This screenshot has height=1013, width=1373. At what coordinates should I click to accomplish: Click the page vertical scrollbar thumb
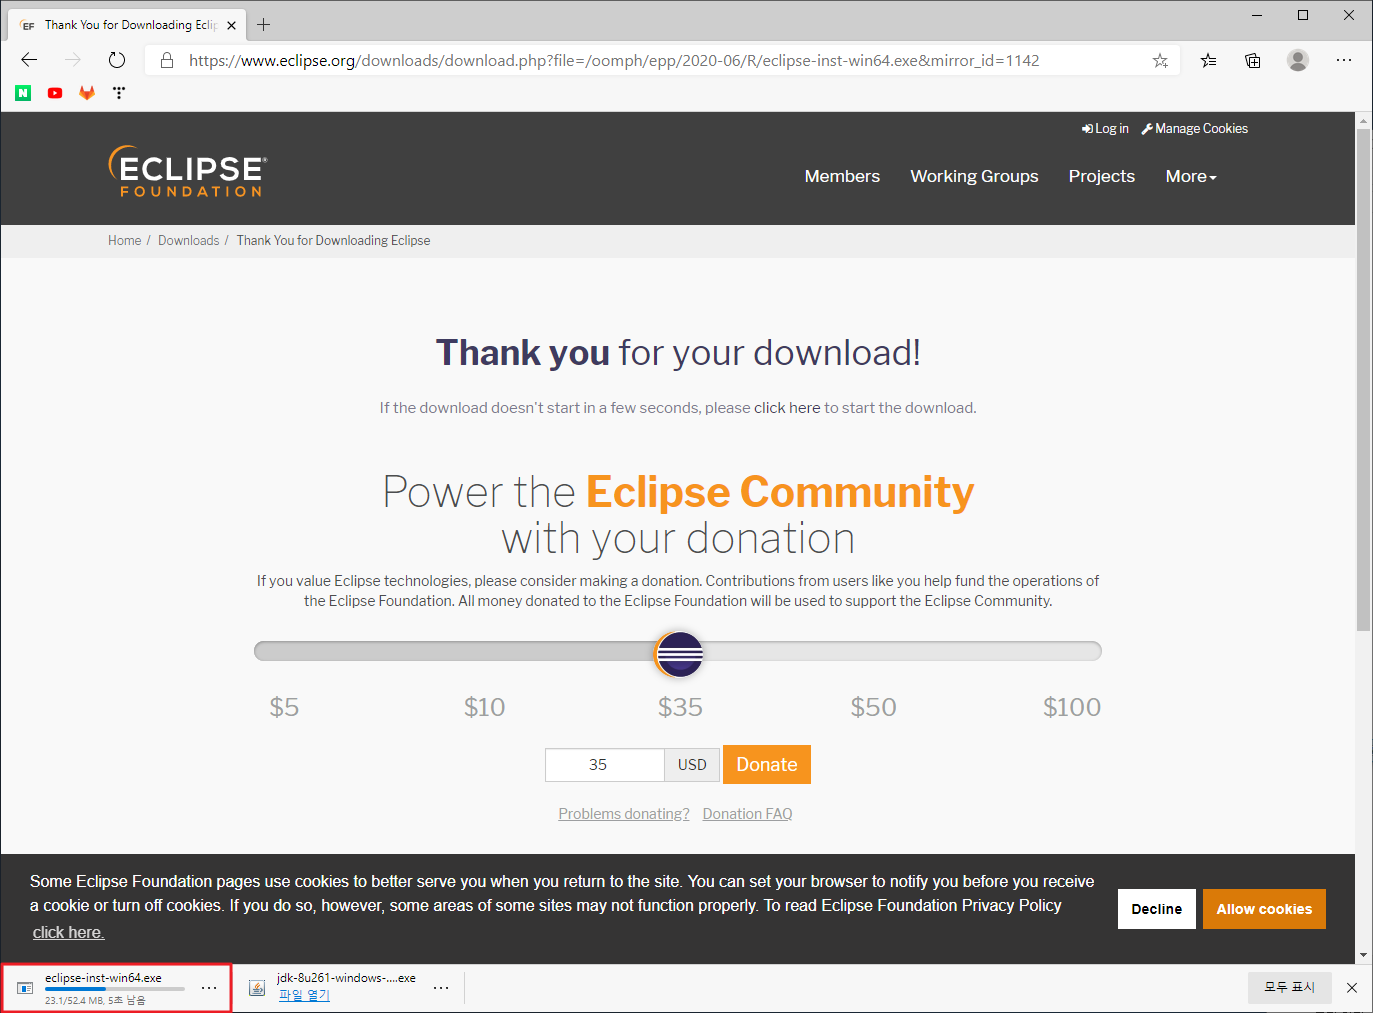pyautogui.click(x=1364, y=380)
